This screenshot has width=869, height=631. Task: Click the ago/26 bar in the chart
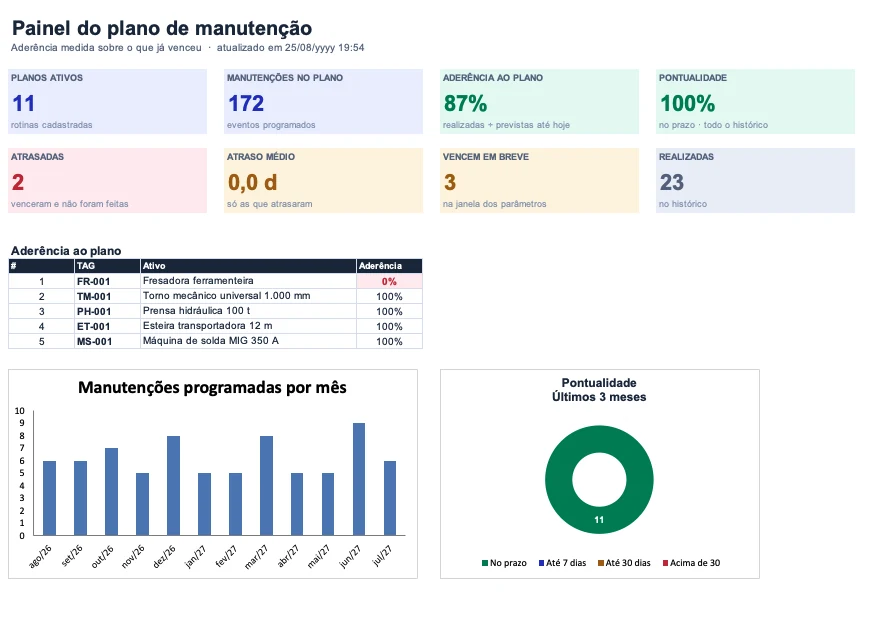coord(49,498)
